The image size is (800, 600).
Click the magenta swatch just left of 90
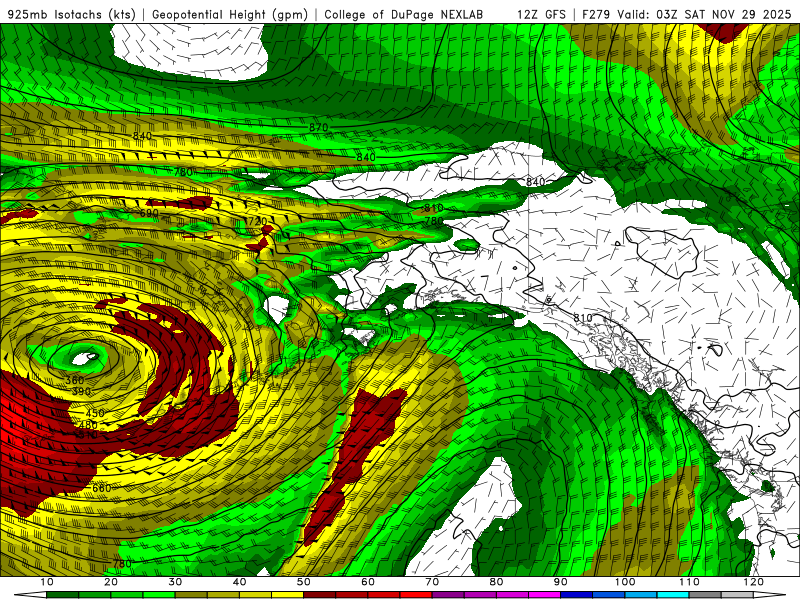pyautogui.click(x=544, y=595)
